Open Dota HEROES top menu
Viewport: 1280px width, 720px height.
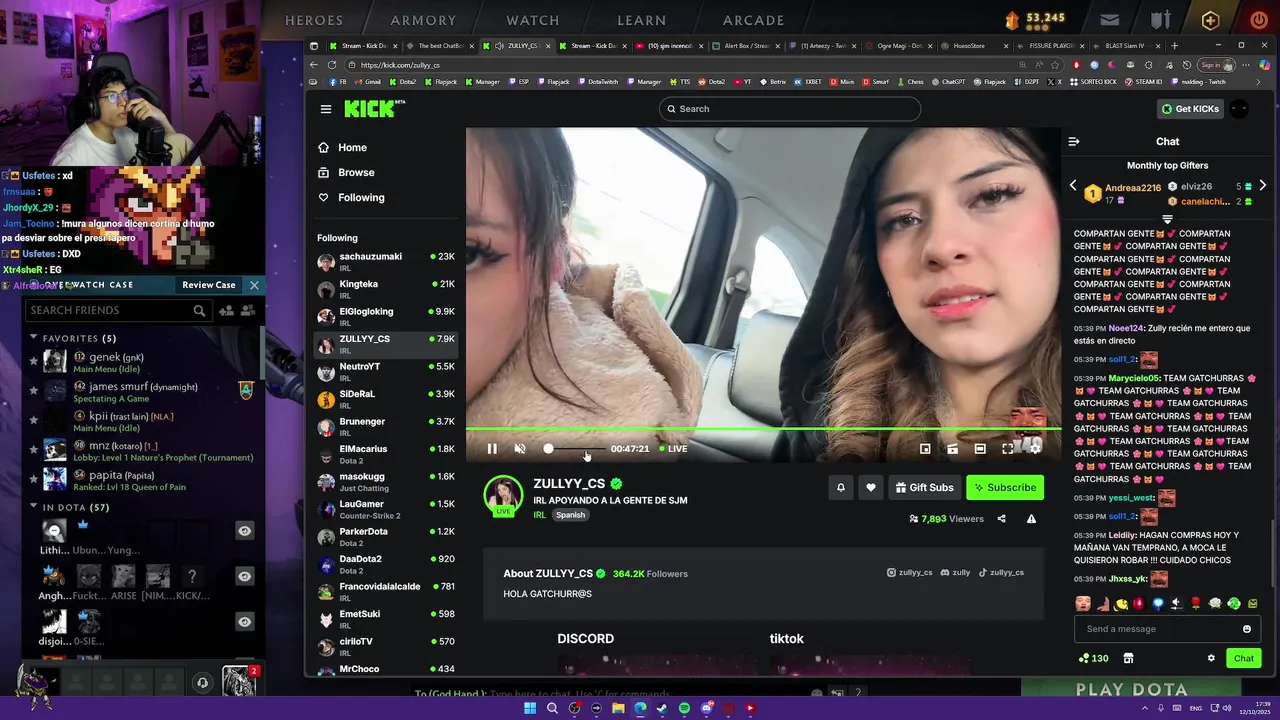tap(314, 20)
